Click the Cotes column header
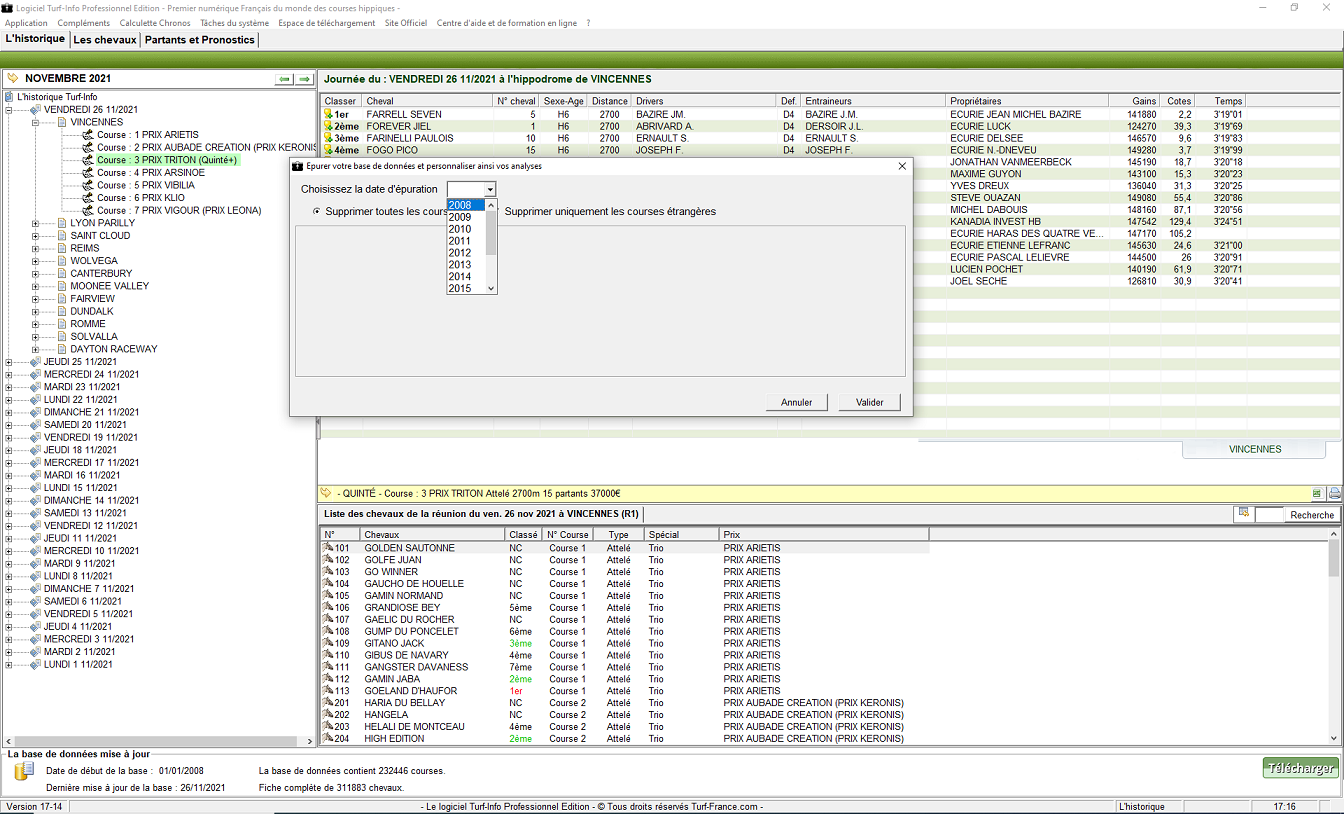The height and width of the screenshot is (814, 1344). pos(1179,101)
